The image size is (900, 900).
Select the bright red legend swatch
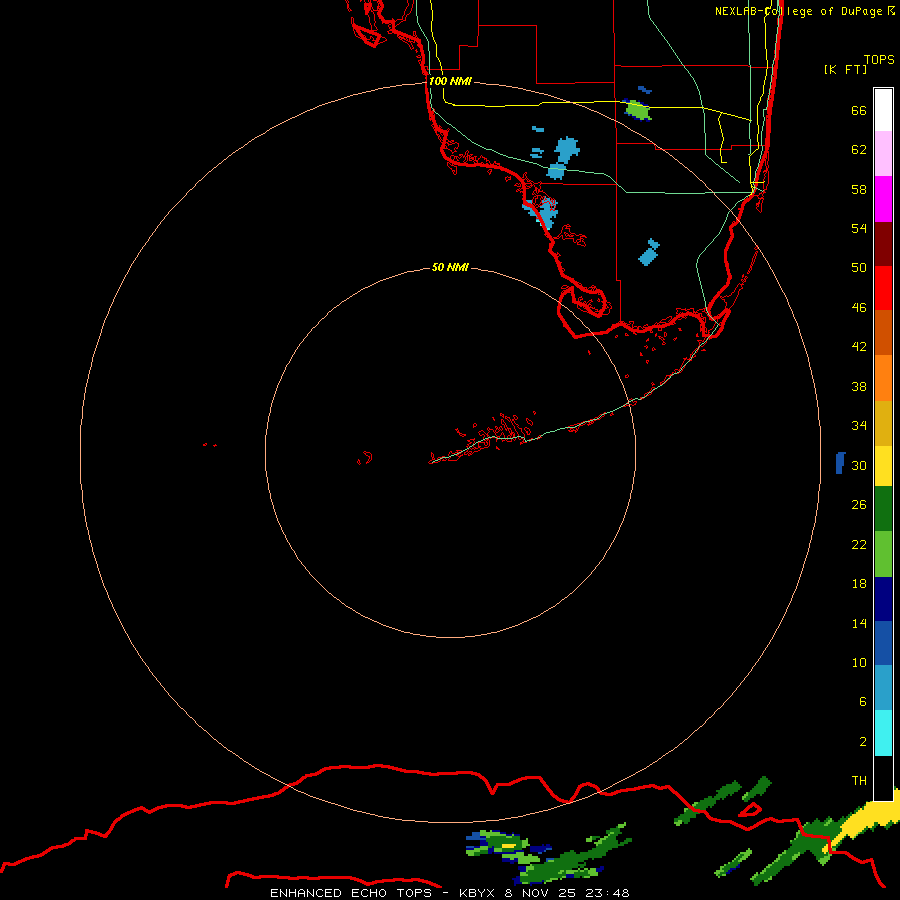[x=883, y=288]
